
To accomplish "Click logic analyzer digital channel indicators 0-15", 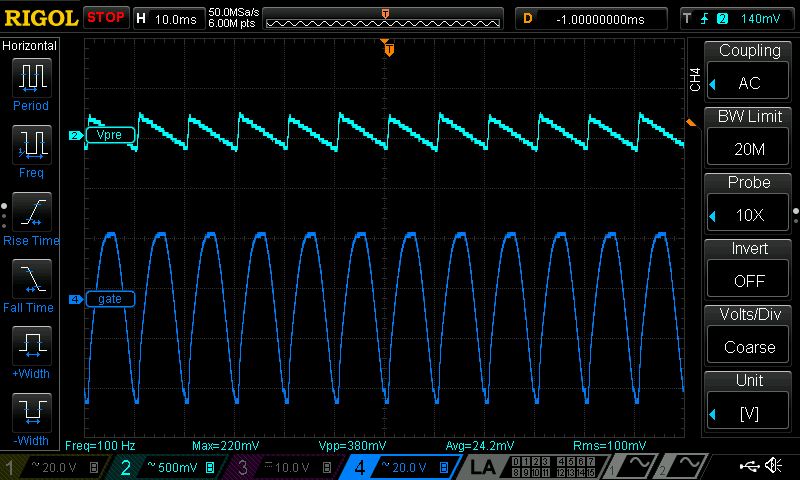I will [554, 467].
